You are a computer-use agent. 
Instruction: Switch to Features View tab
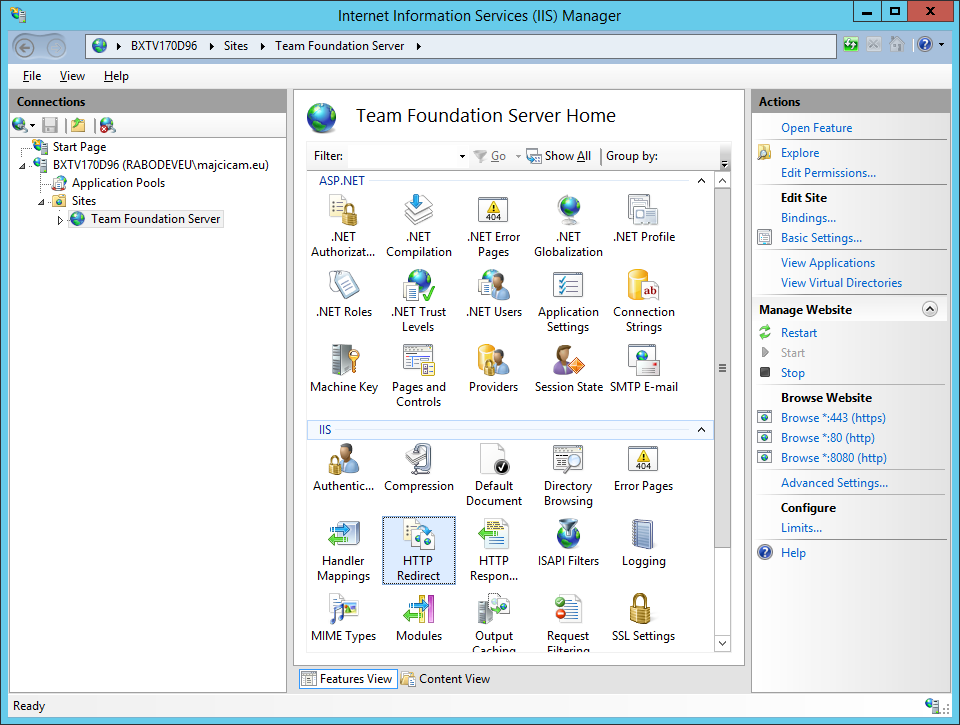(x=348, y=678)
